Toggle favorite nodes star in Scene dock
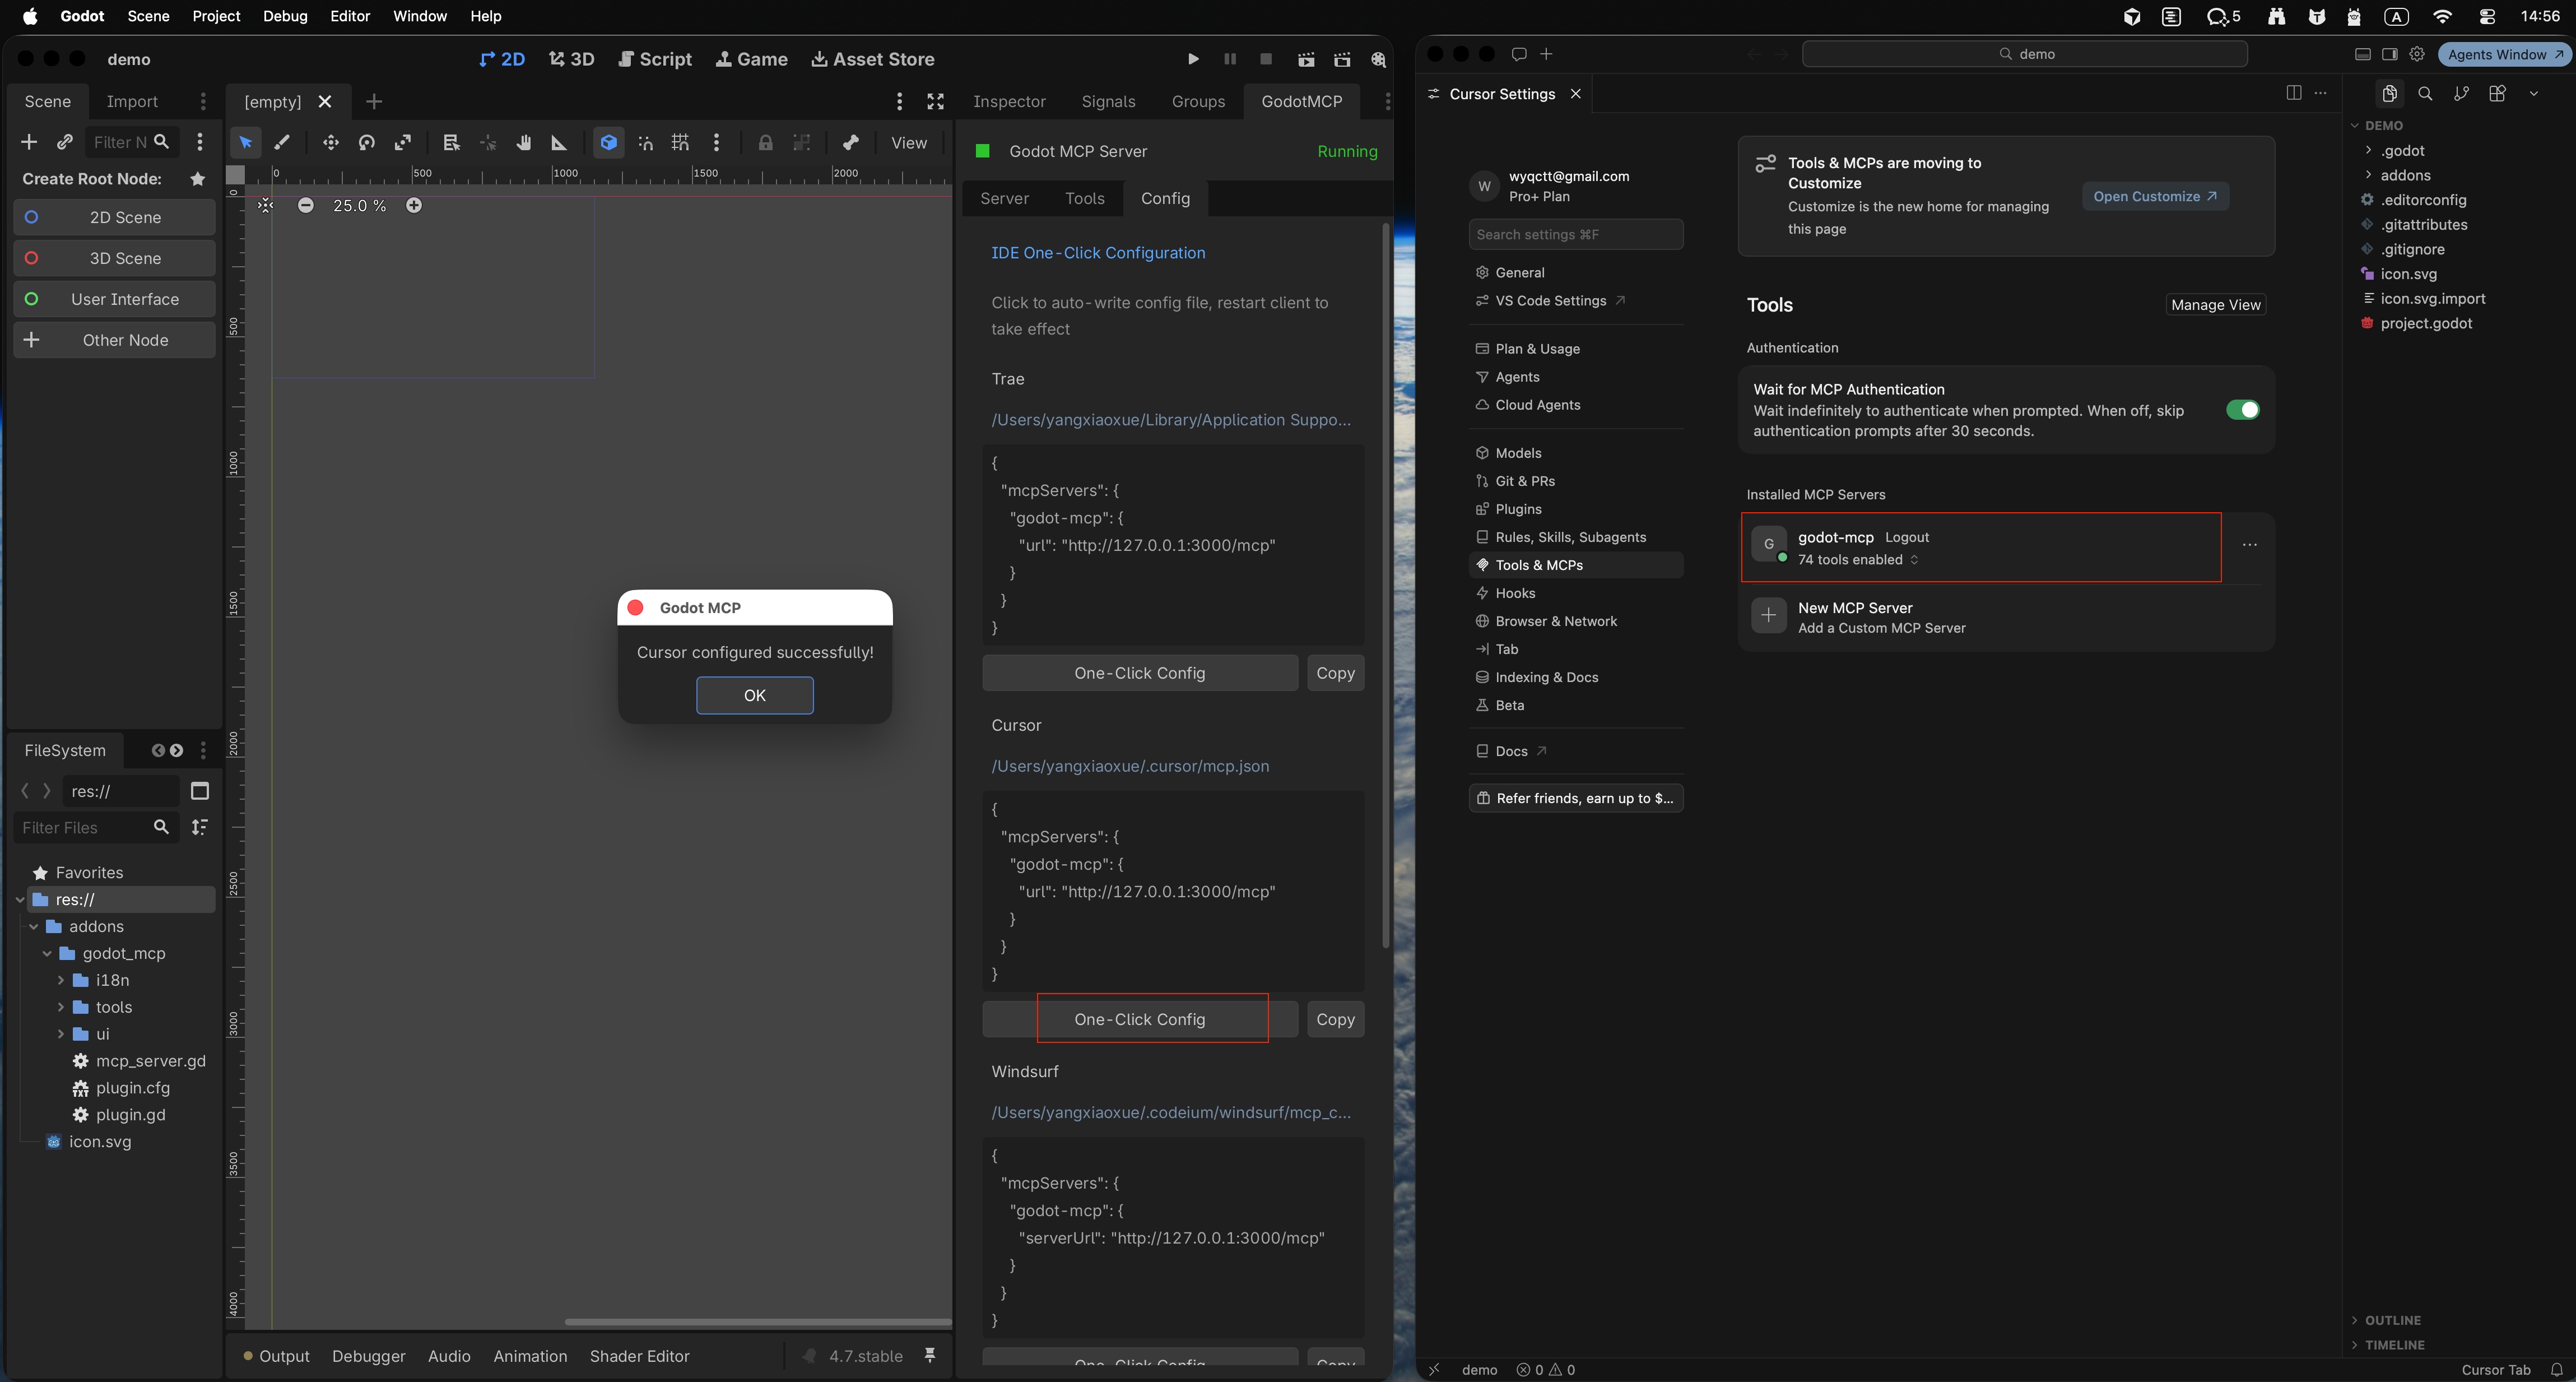The height and width of the screenshot is (1382, 2576). 198,179
